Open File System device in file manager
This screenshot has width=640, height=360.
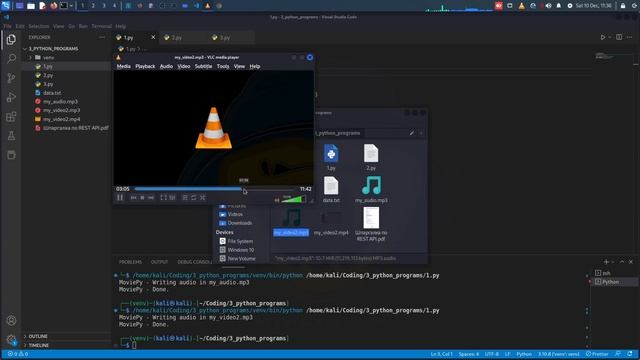point(236,241)
